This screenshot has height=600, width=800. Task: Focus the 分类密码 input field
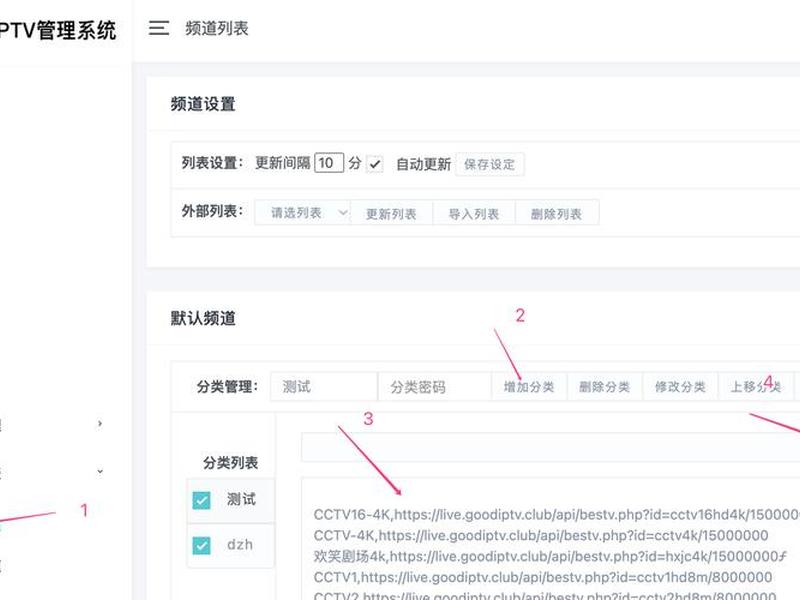pos(434,387)
